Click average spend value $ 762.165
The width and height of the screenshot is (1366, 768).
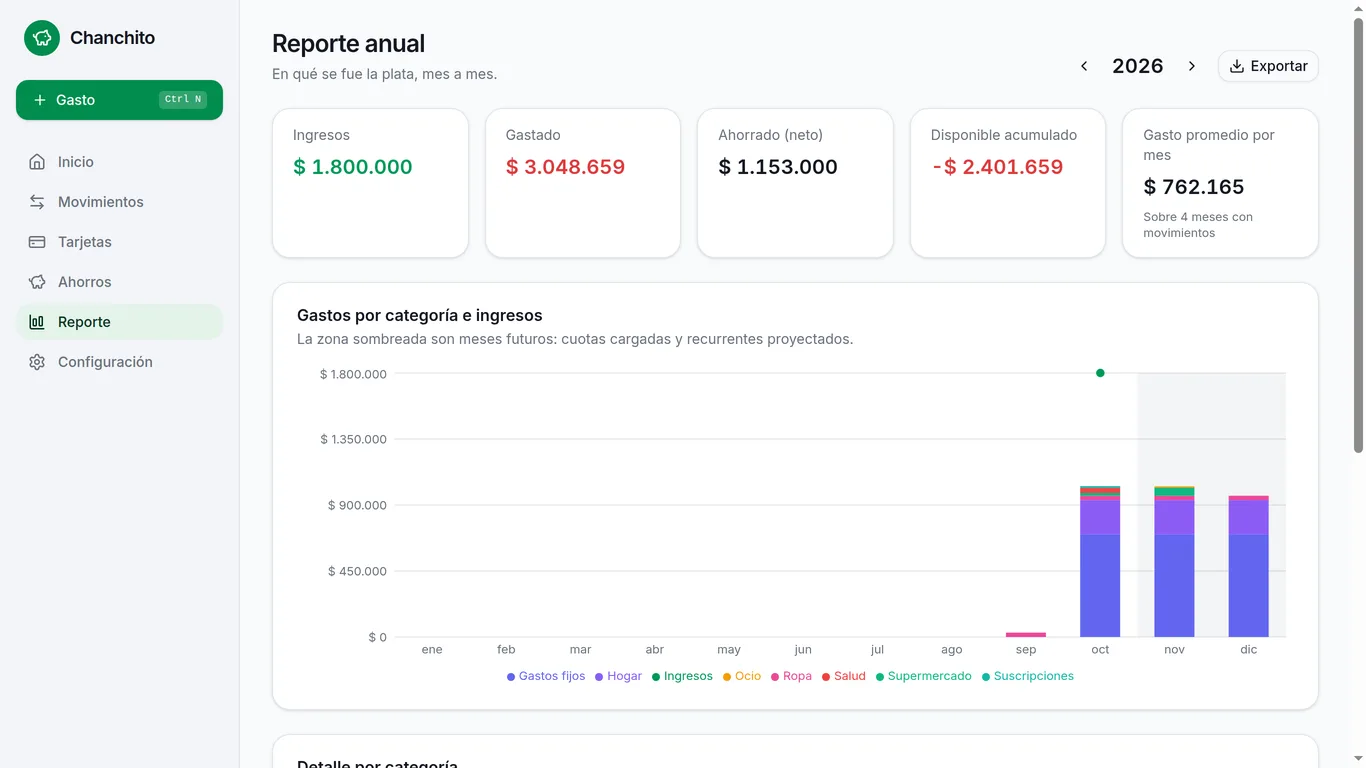click(x=1194, y=187)
